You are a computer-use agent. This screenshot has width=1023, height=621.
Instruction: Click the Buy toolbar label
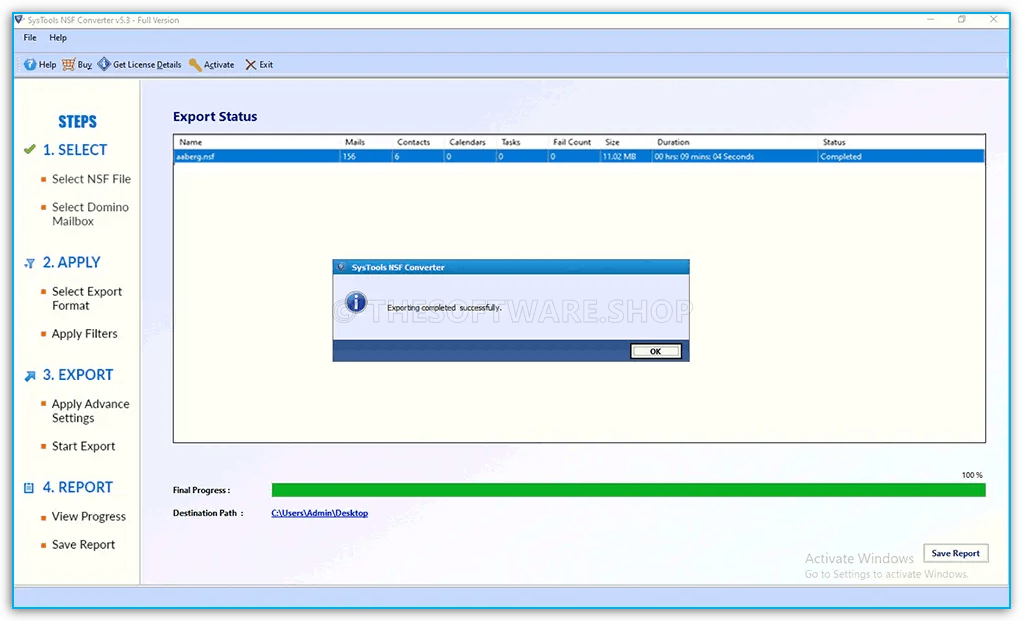point(85,65)
